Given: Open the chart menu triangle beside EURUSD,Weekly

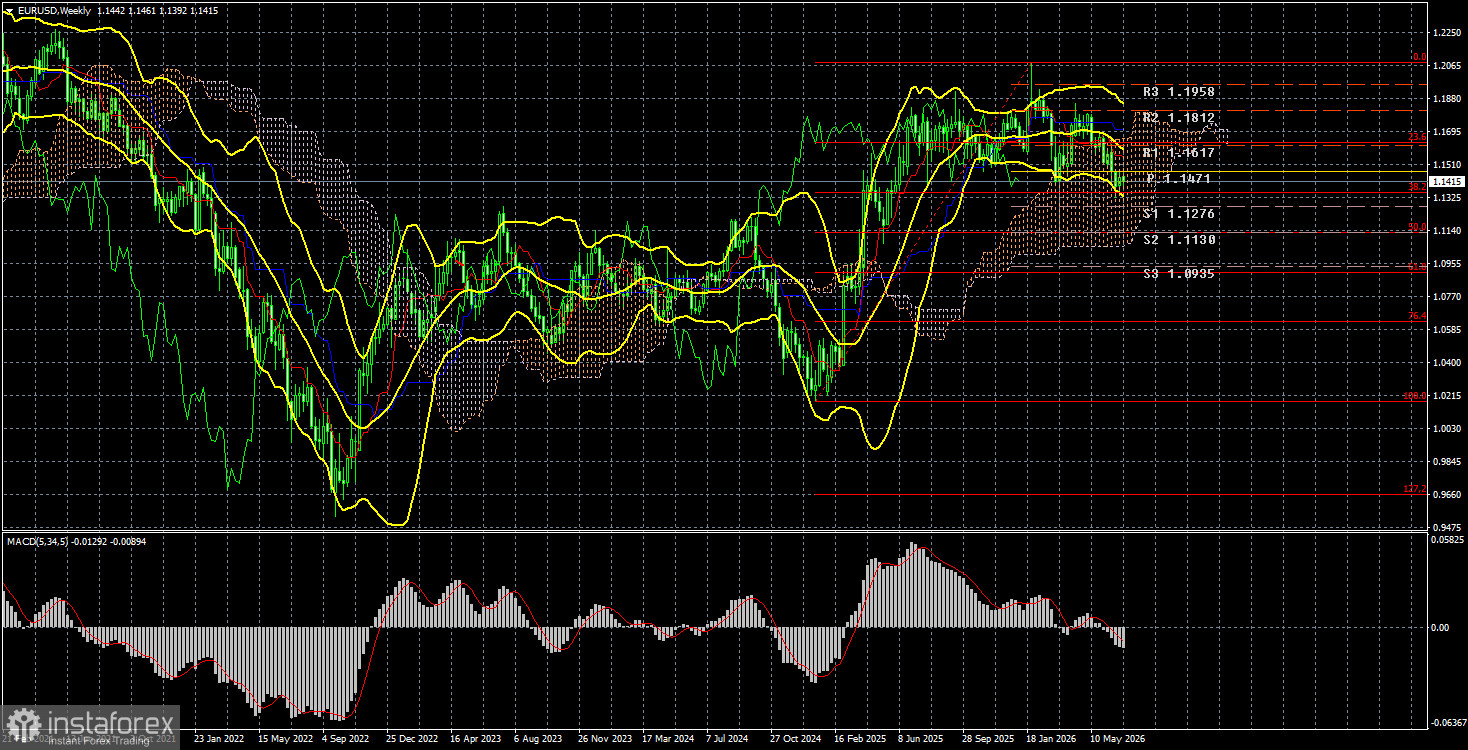Looking at the screenshot, I should [x=9, y=10].
